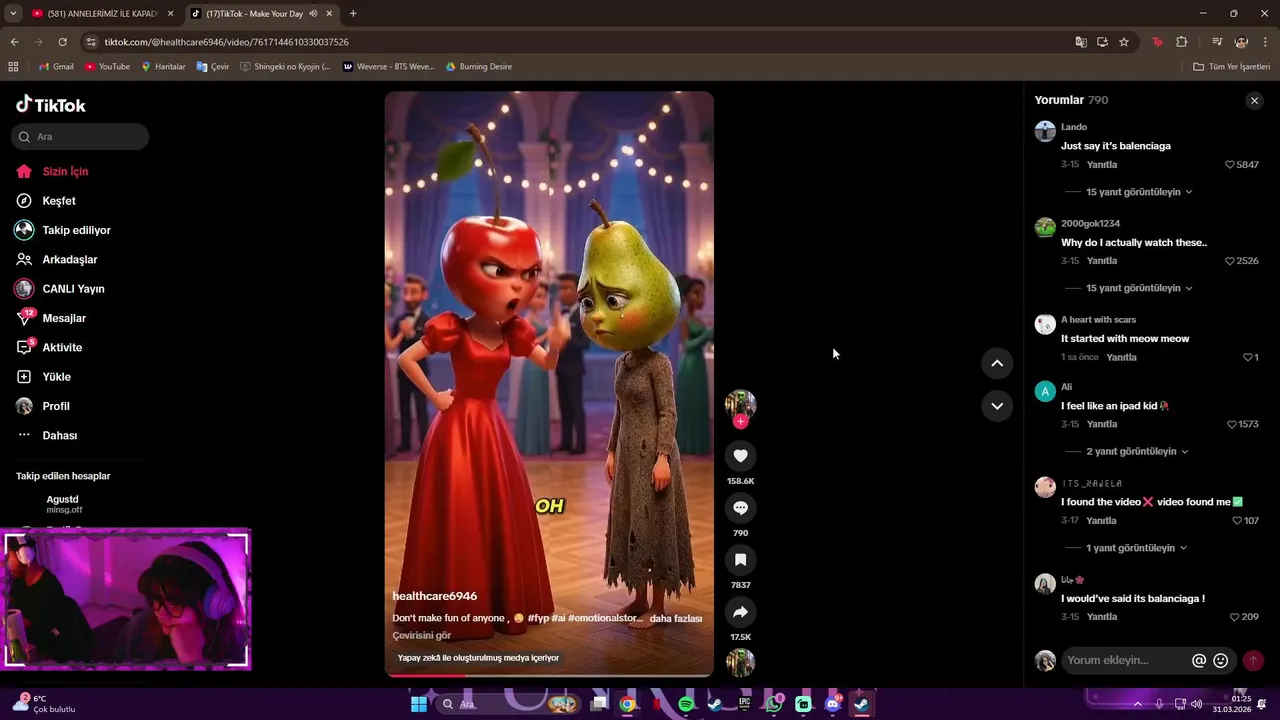Open the Yükle upload page
The width and height of the screenshot is (1280, 720).
(56, 377)
